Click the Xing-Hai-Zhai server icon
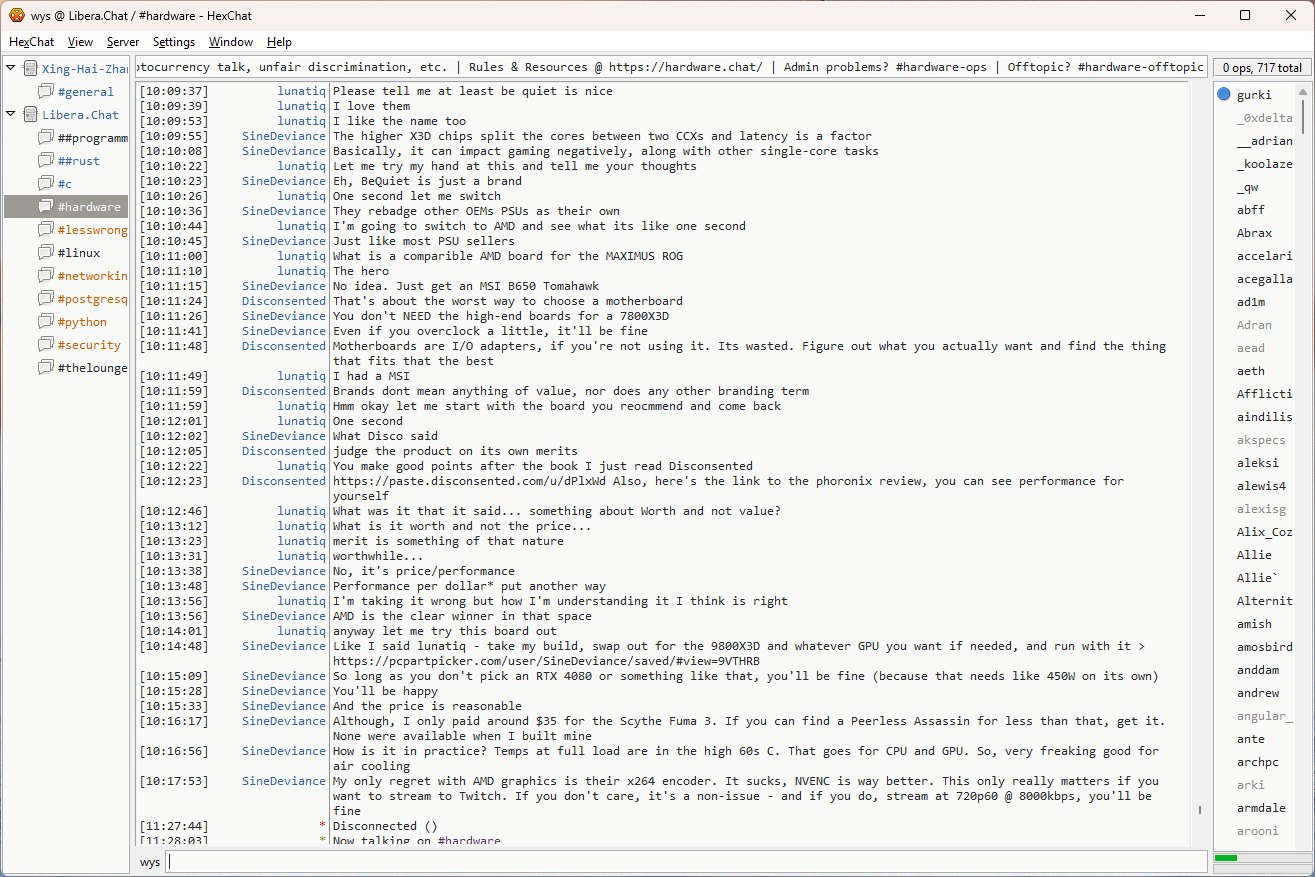Image resolution: width=1315 pixels, height=877 pixels. (30, 69)
